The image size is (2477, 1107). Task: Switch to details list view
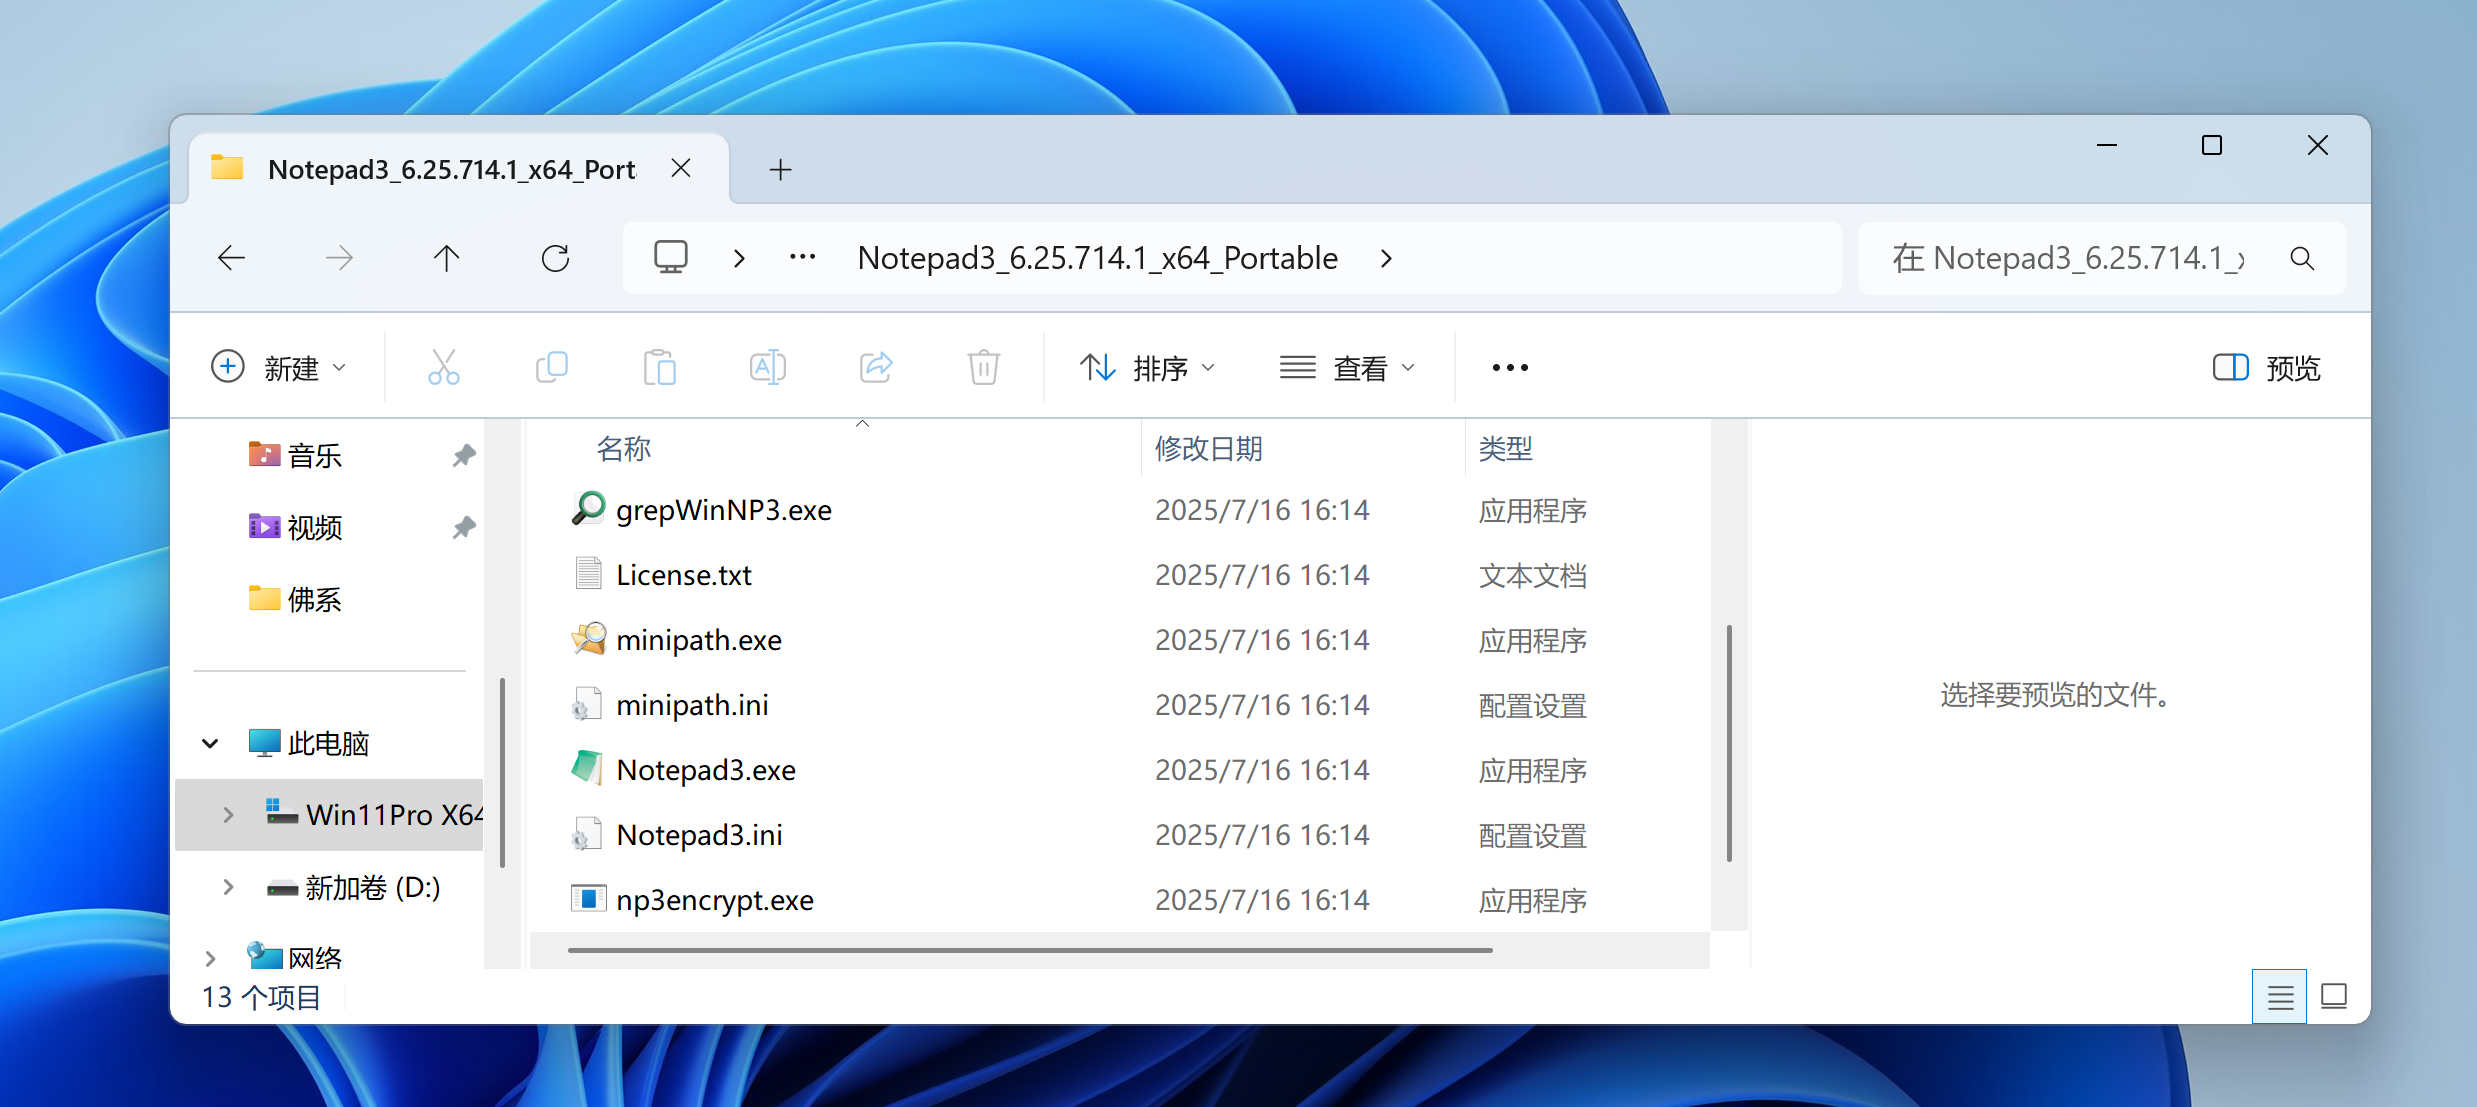point(2279,996)
